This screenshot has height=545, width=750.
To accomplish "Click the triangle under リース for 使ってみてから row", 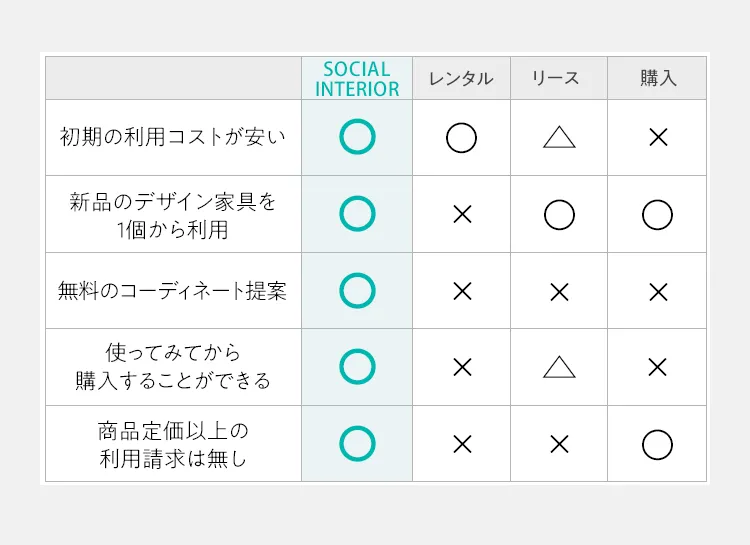I will [x=559, y=367].
